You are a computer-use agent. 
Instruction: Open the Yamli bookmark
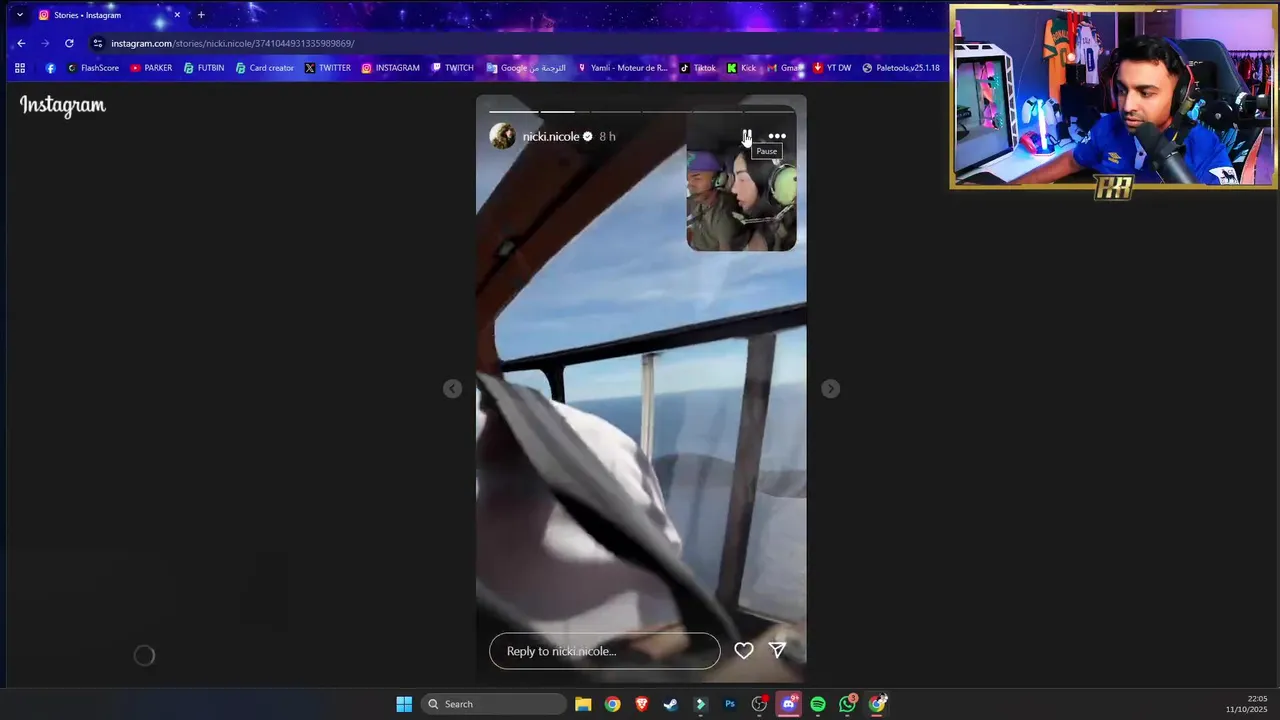[x=621, y=68]
